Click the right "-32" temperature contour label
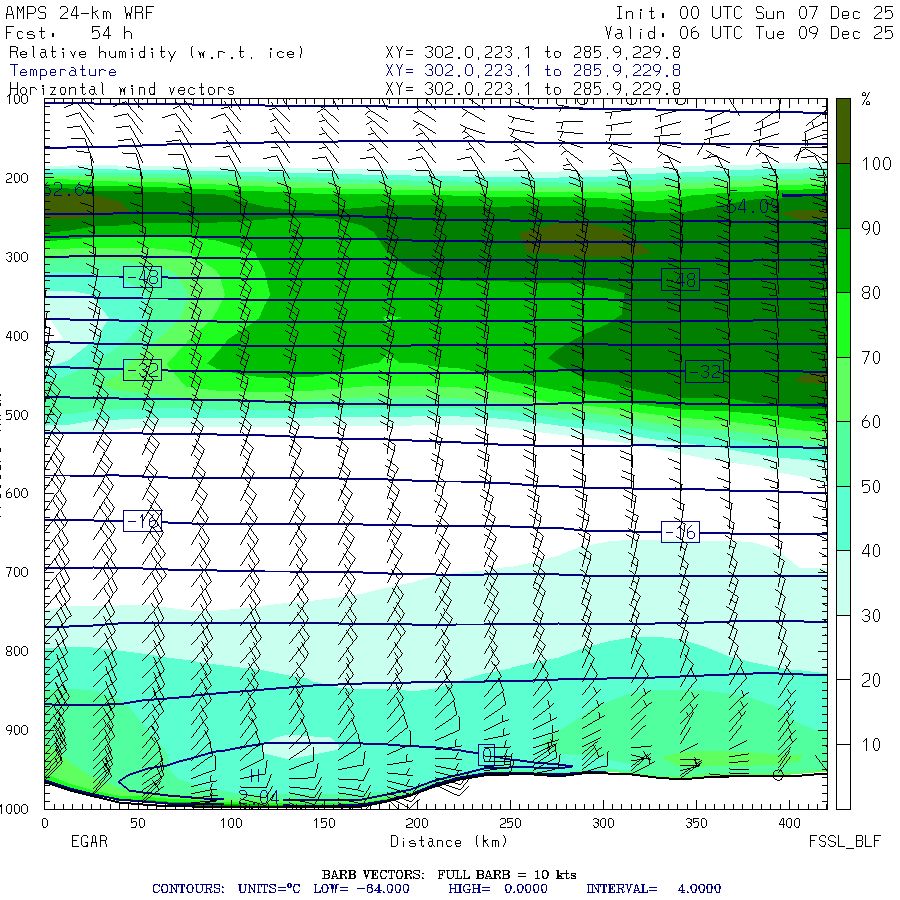Image resolution: width=900 pixels, height=900 pixels. (x=704, y=371)
